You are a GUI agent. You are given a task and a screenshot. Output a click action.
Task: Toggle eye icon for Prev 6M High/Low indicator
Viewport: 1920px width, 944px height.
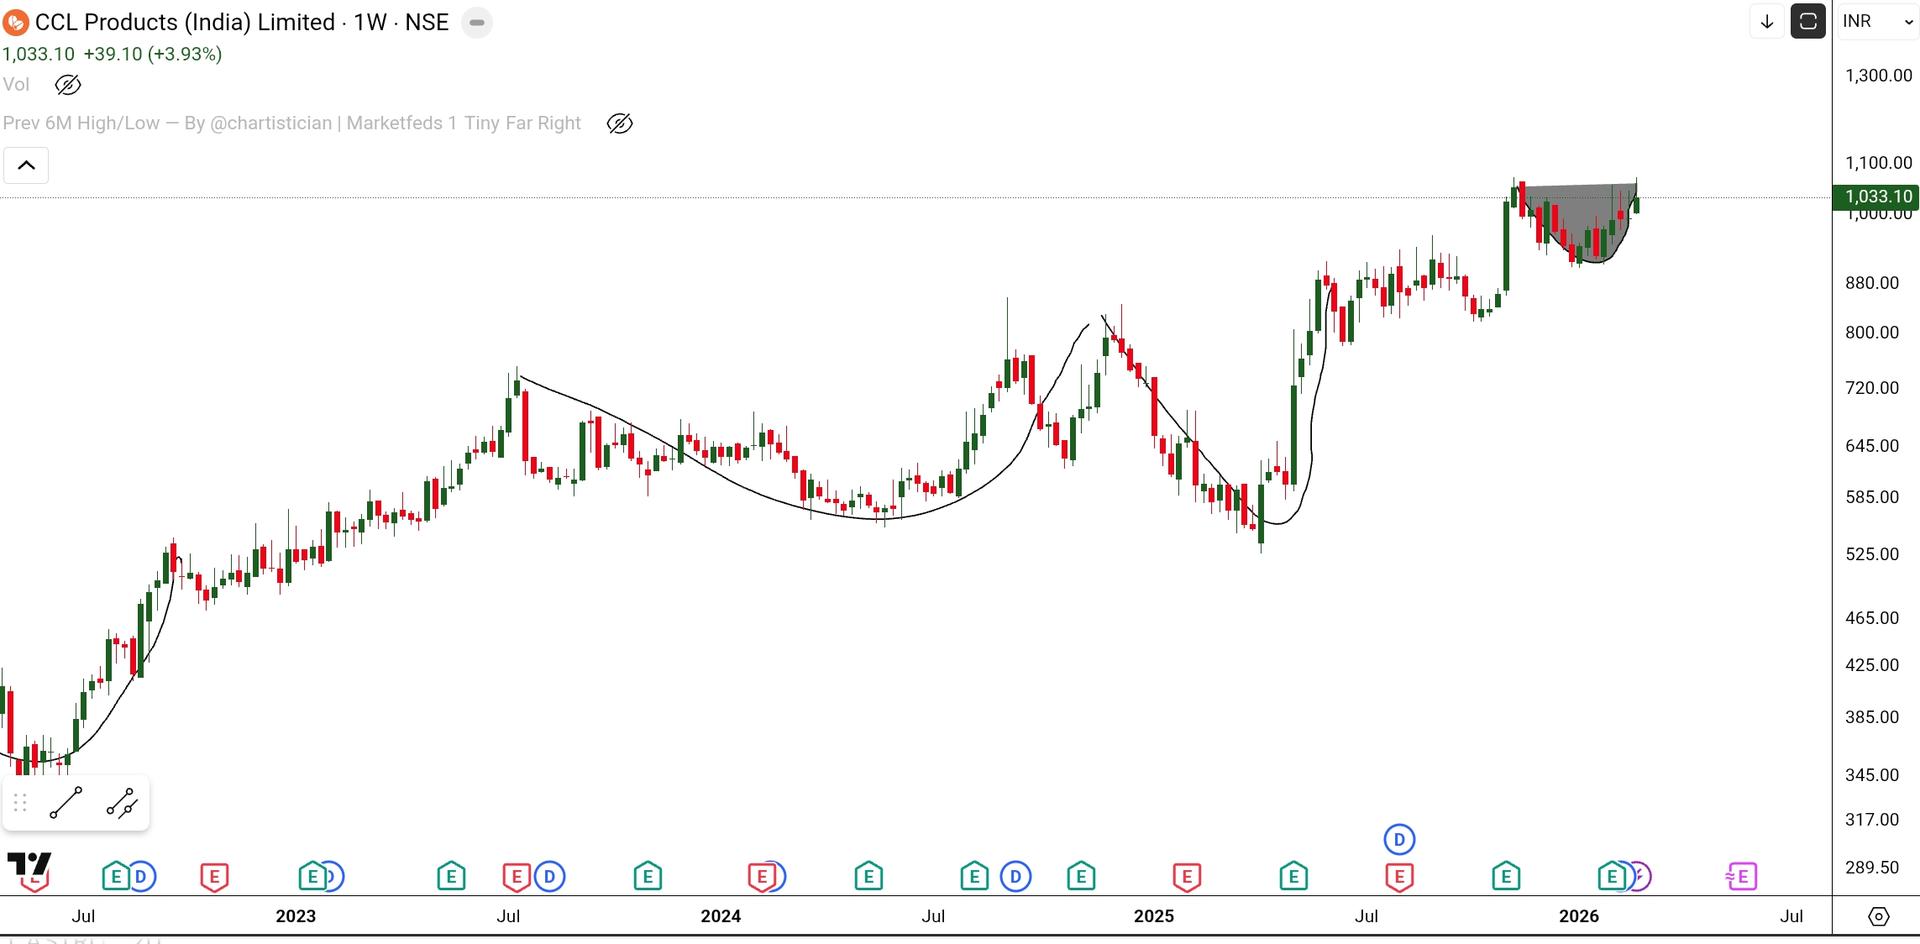(x=620, y=123)
